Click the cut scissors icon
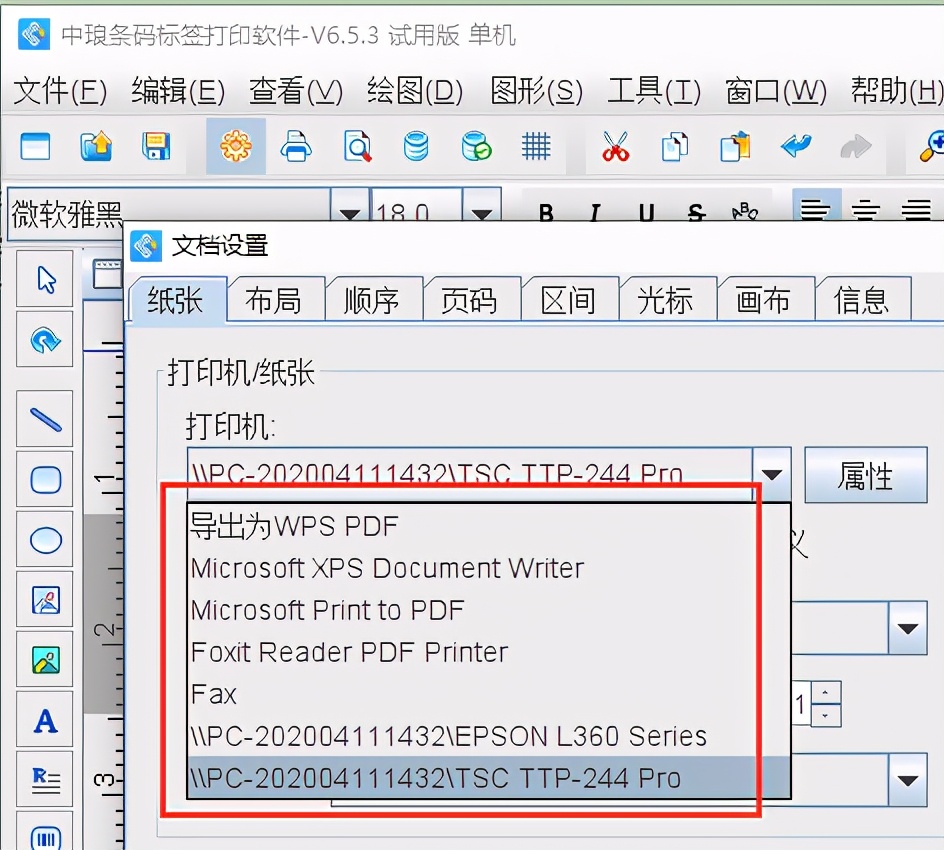The height and width of the screenshot is (850, 944). coord(614,145)
